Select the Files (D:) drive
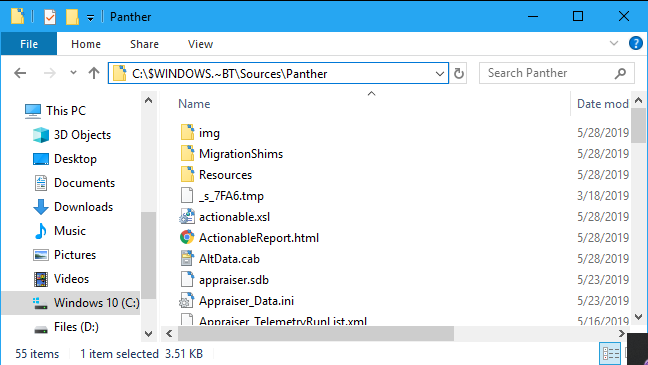The height and width of the screenshot is (365, 648). tap(76, 327)
